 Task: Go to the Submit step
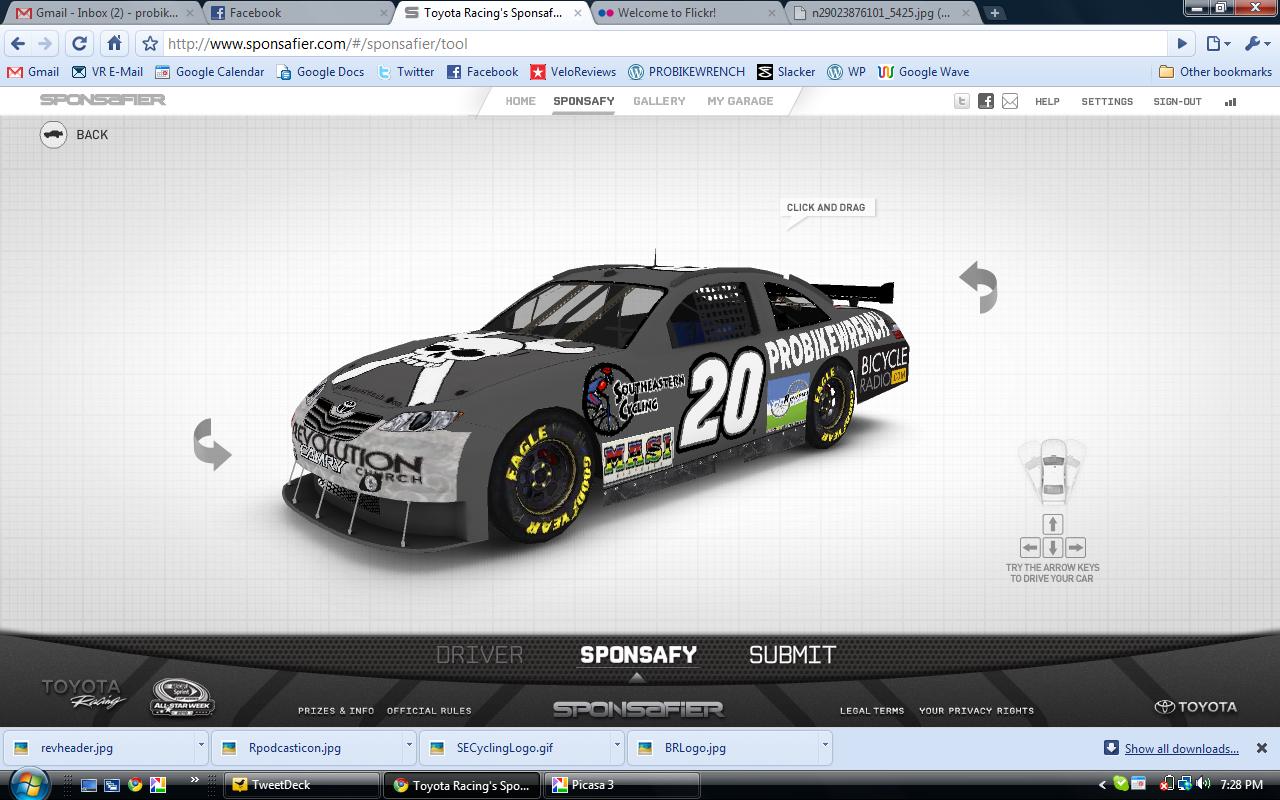[x=792, y=655]
